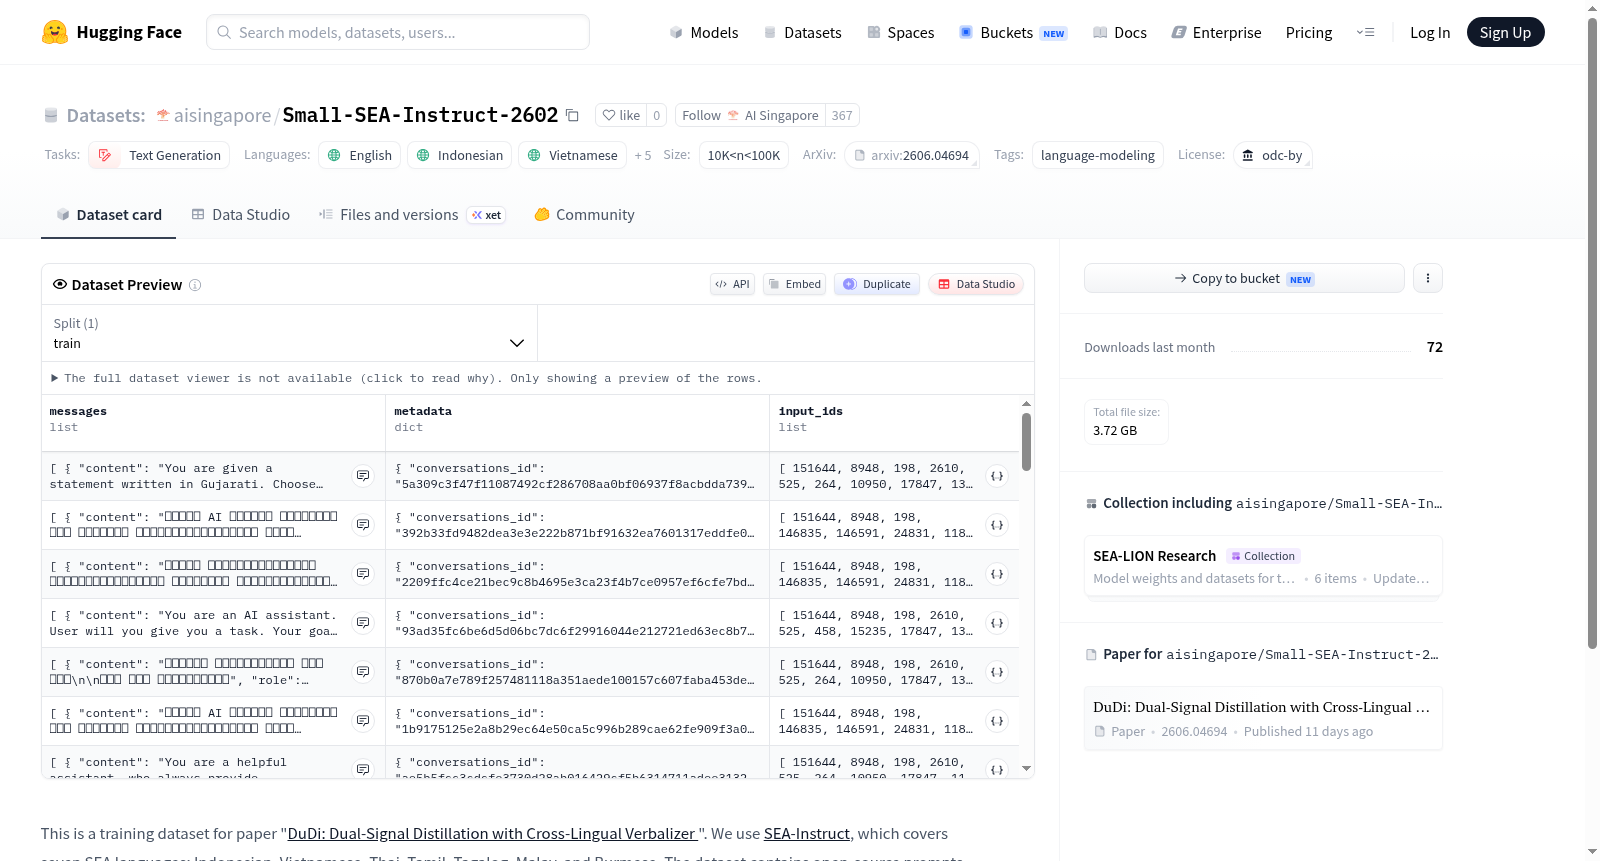Open the Files and versions tab

(411, 214)
